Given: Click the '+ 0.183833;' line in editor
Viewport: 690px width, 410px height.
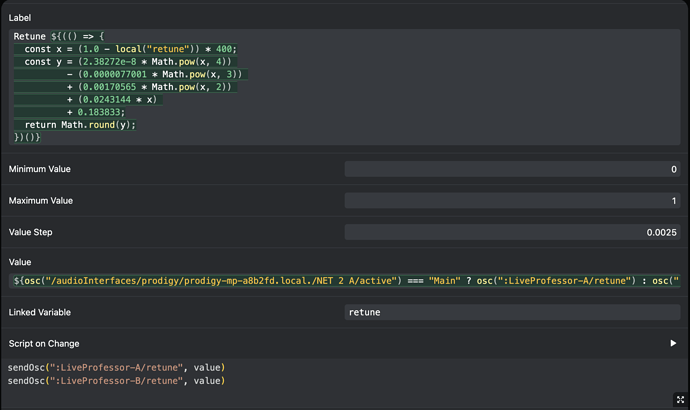Looking at the screenshot, I should tap(100, 112).
